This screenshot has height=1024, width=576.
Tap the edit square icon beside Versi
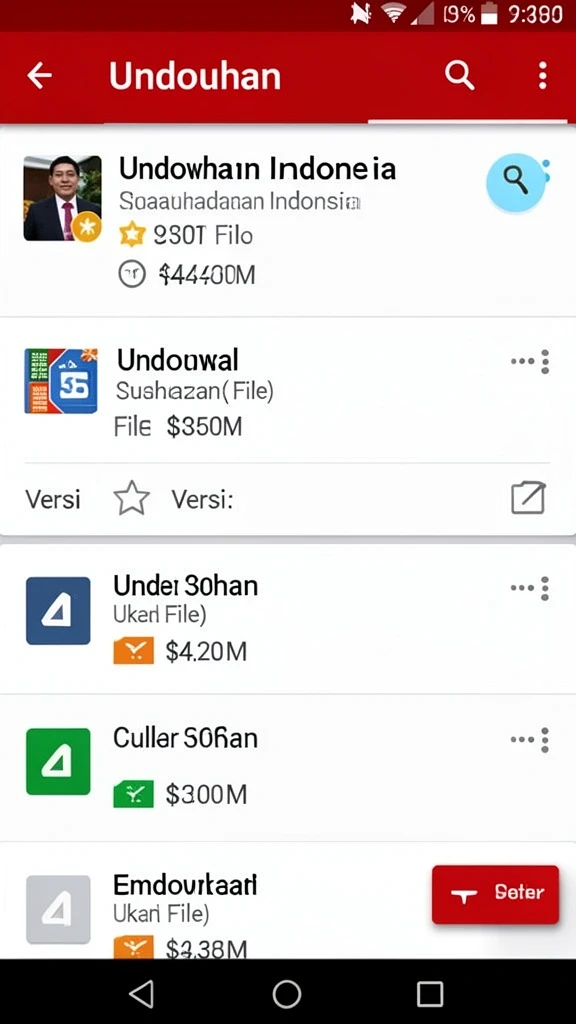tap(528, 498)
